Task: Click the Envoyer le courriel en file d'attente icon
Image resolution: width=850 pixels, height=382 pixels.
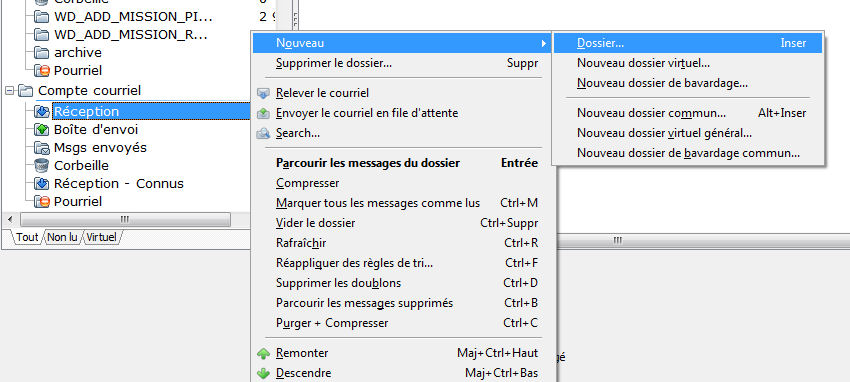Action: [263, 113]
